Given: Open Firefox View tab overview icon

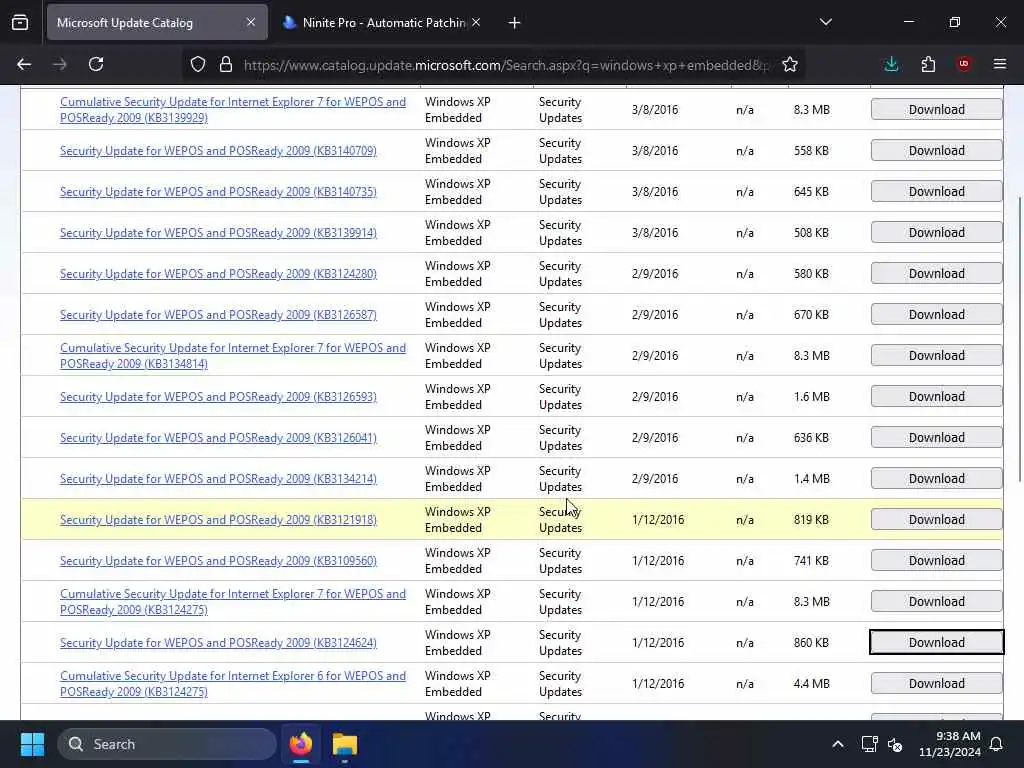Looking at the screenshot, I should [x=20, y=23].
